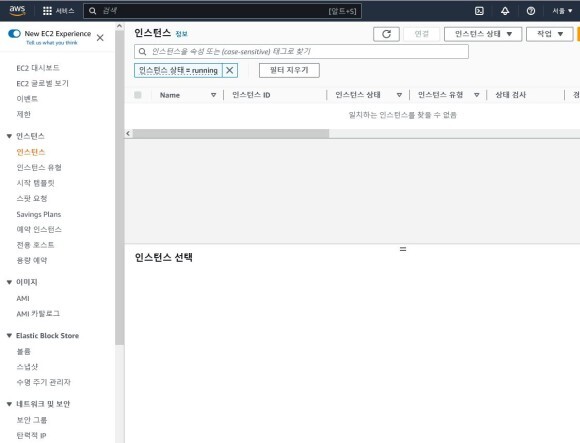This screenshot has width=580, height=443.
Task: Open Spot Requests in sidebar
Action: [x=31, y=199]
